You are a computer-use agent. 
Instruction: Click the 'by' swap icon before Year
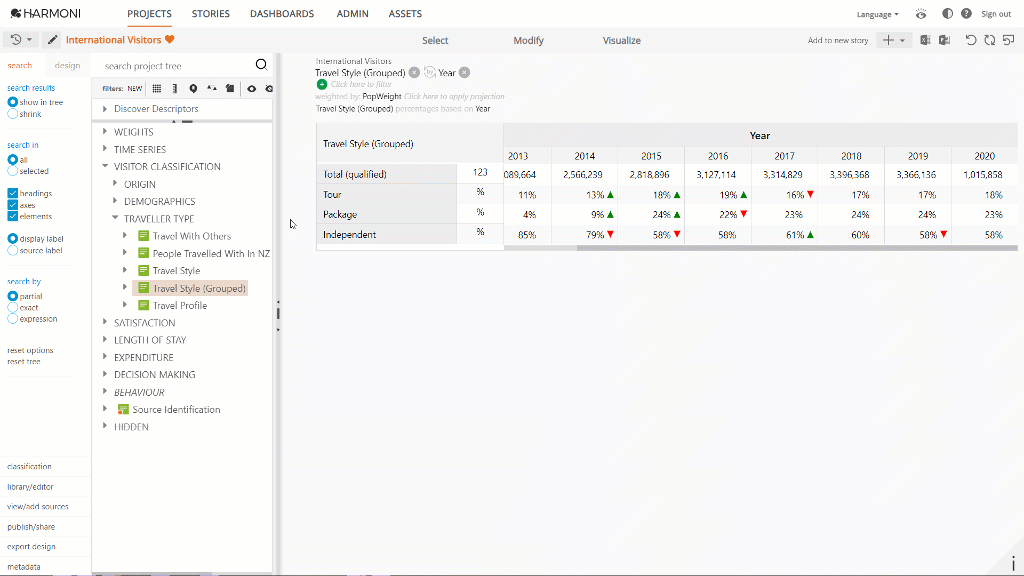point(430,72)
